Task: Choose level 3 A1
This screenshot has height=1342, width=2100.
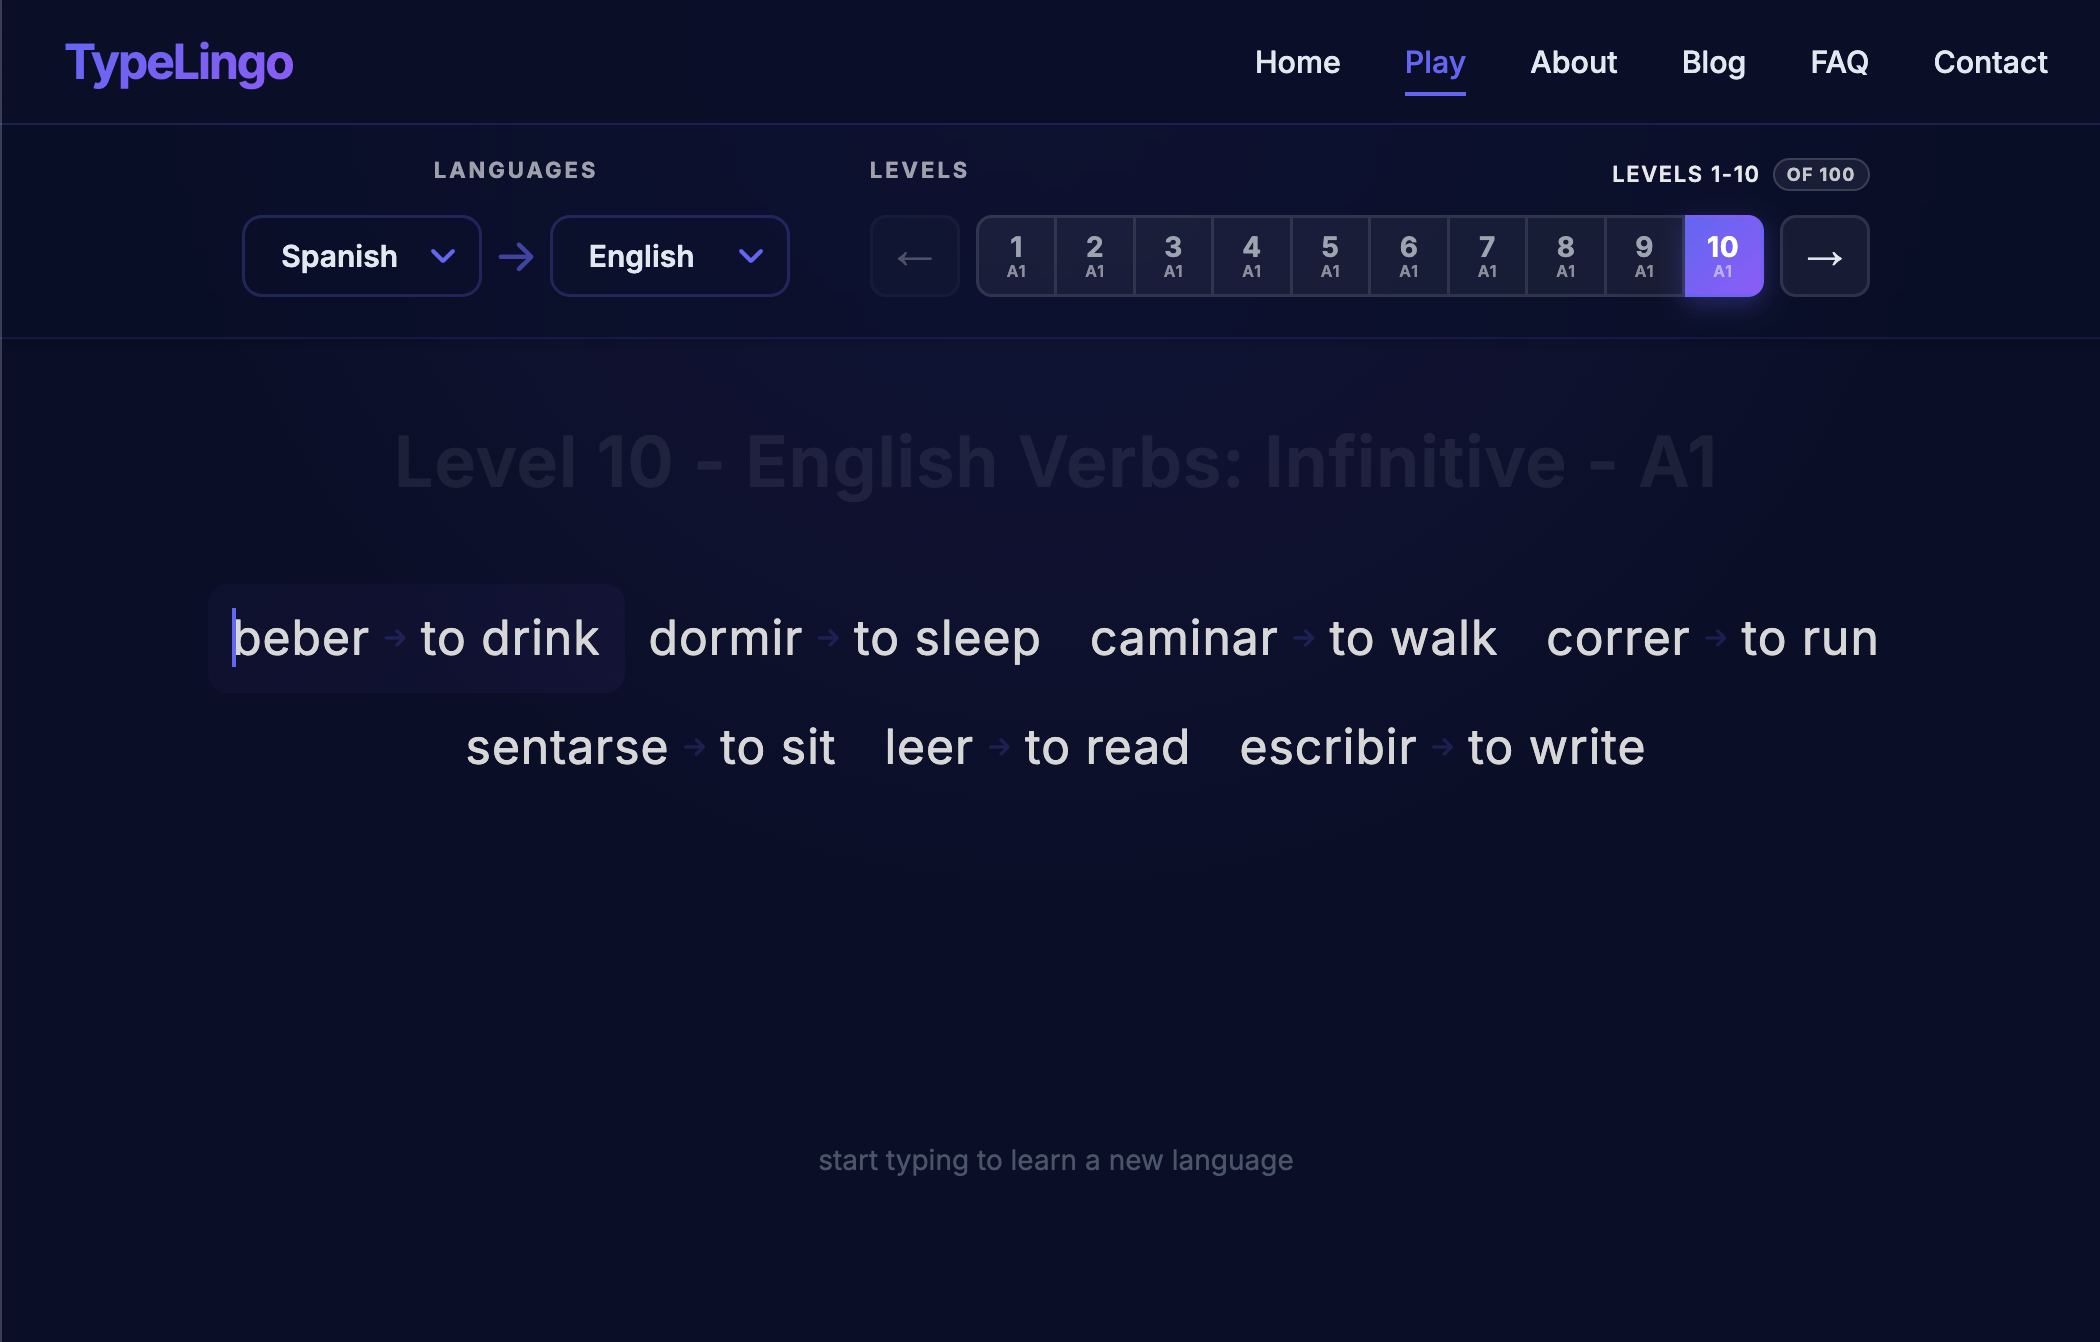Action: point(1173,257)
